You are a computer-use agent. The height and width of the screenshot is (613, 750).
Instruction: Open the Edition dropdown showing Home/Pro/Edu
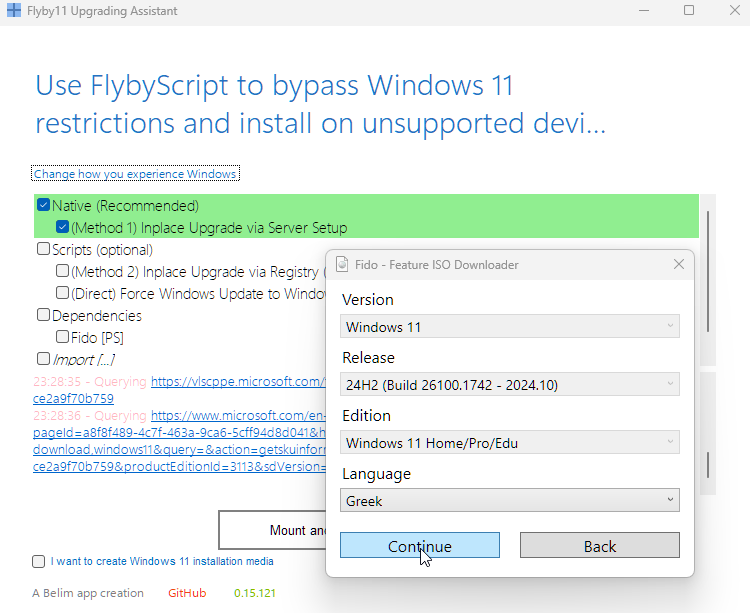pos(509,443)
